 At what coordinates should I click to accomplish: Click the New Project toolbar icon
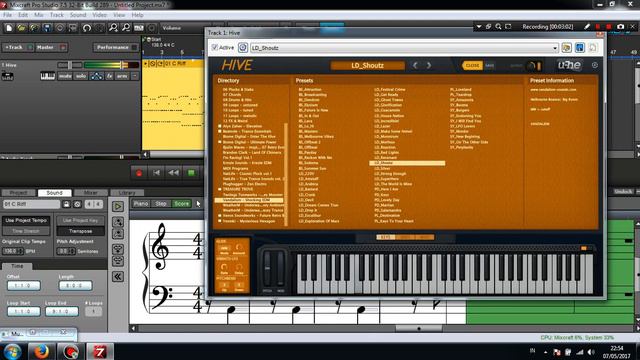(9, 28)
